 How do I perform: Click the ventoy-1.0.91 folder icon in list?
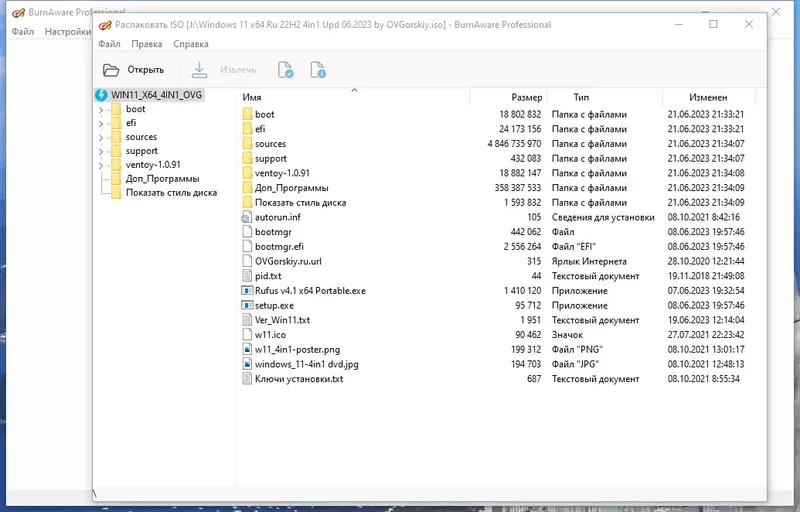click(x=247, y=173)
